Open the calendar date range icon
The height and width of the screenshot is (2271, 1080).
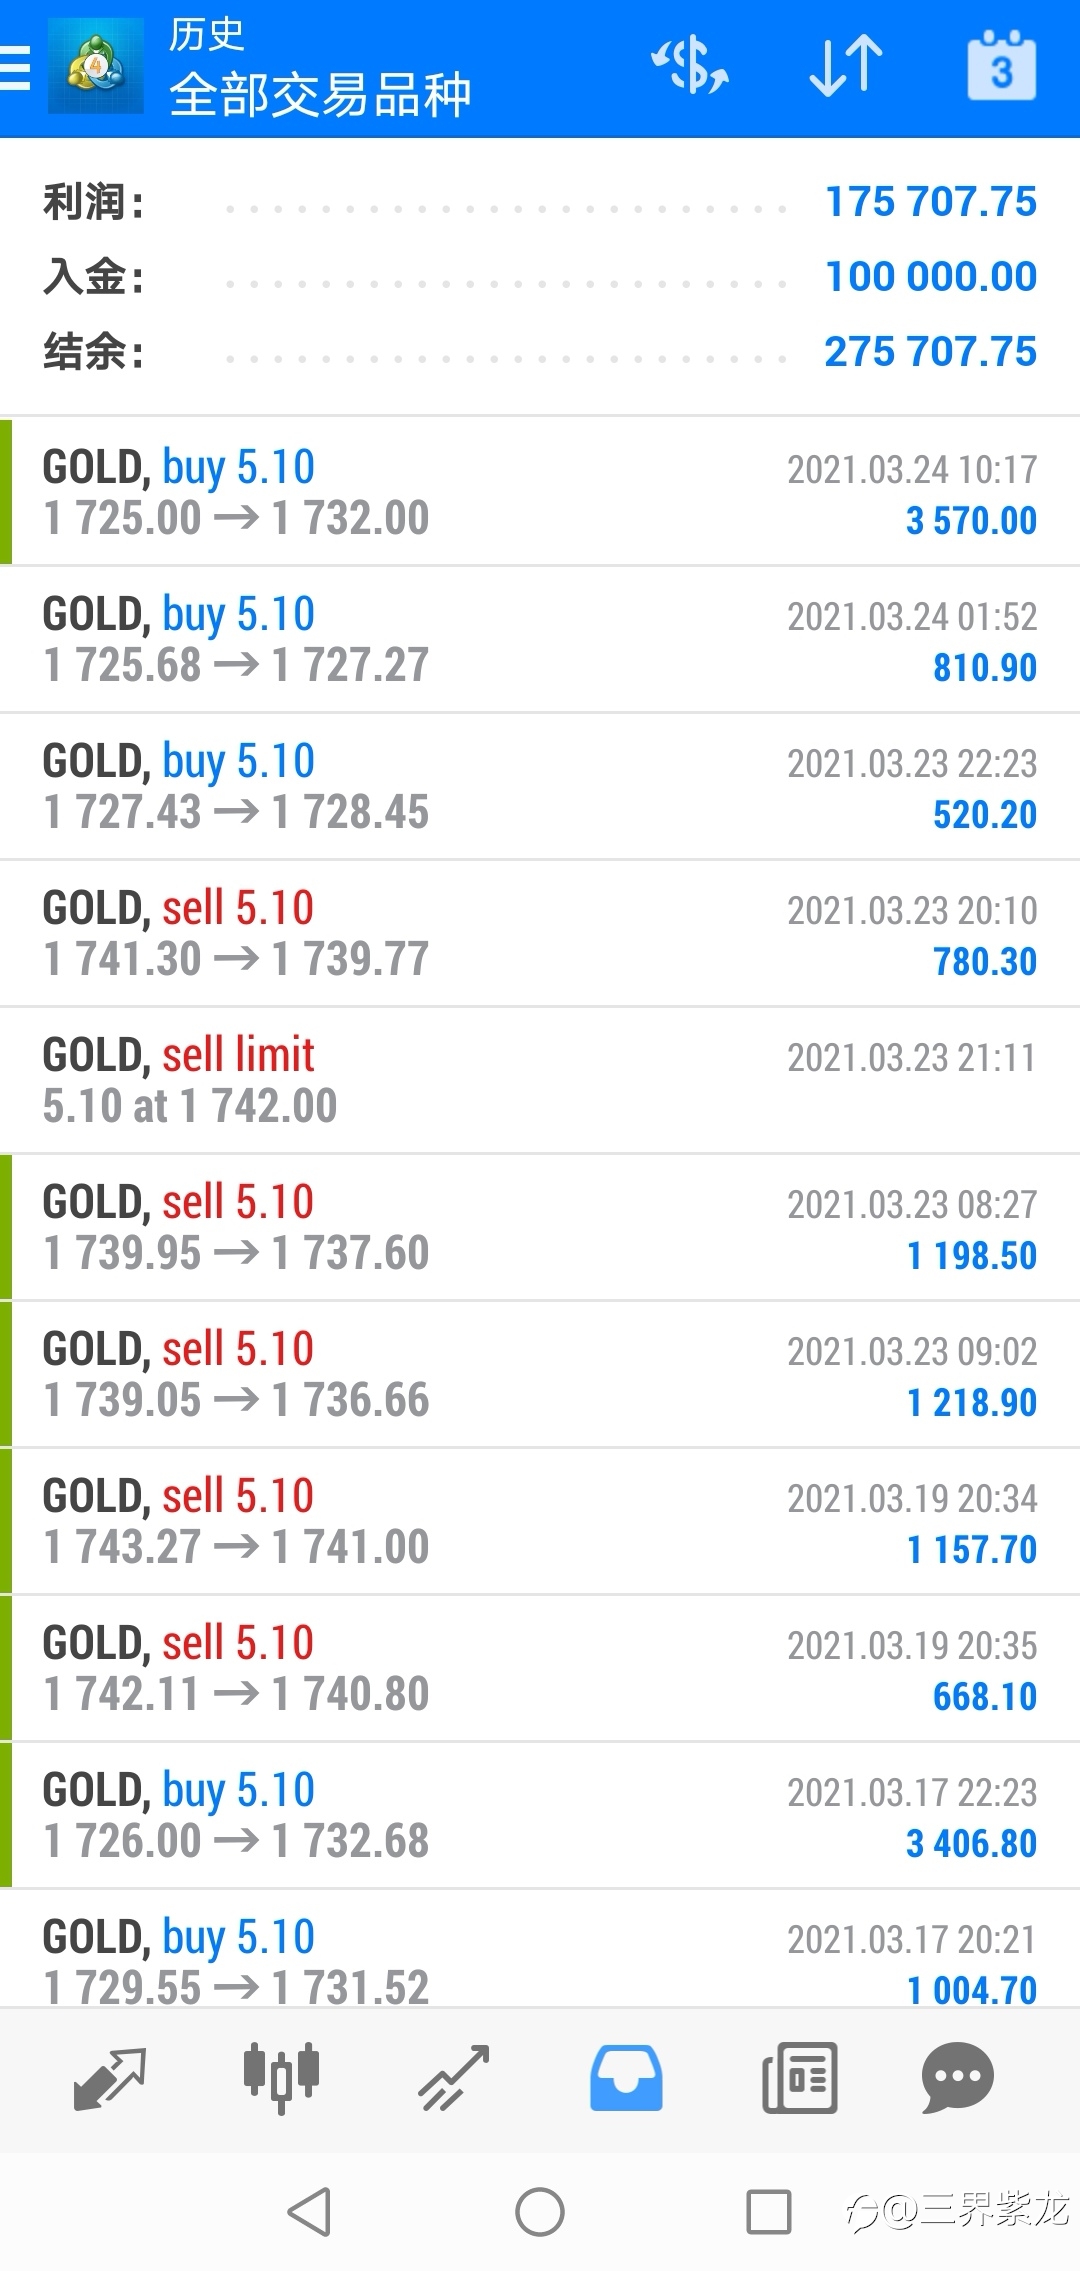pos(1001,66)
